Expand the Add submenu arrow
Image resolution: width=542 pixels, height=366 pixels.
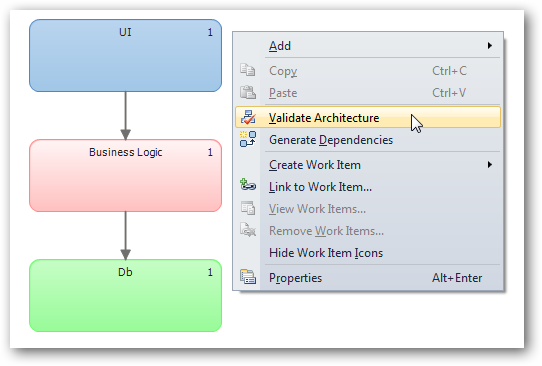click(489, 46)
